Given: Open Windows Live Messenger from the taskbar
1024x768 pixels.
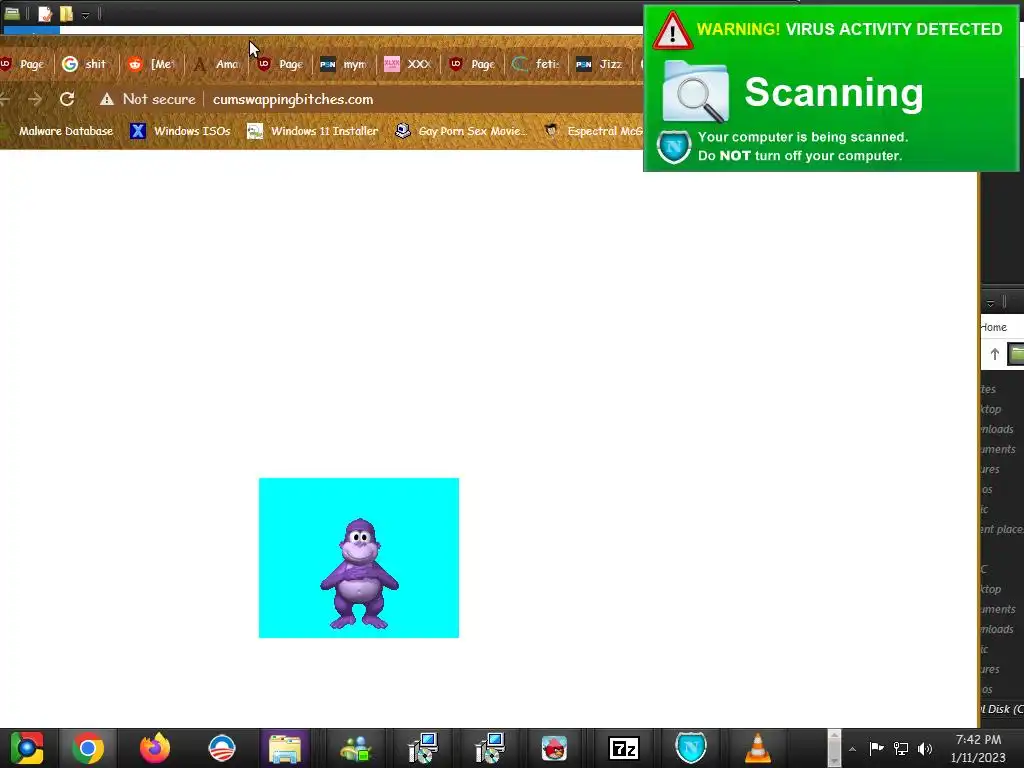Looking at the screenshot, I should [356, 748].
